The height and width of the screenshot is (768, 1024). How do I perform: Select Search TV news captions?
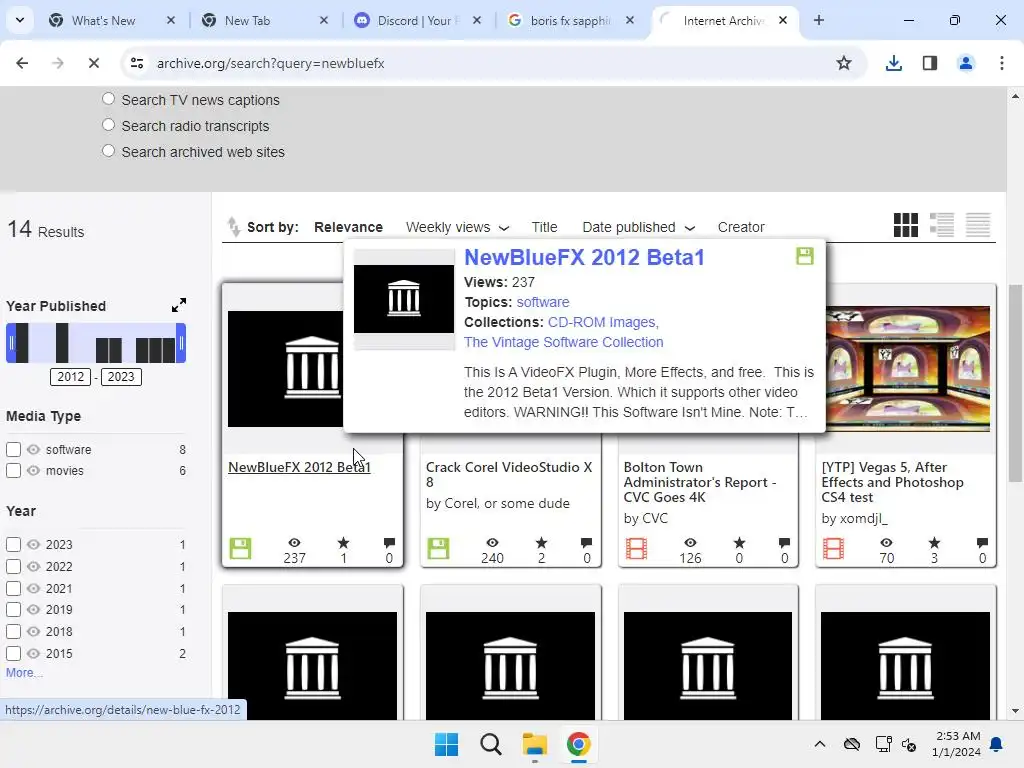click(x=108, y=99)
